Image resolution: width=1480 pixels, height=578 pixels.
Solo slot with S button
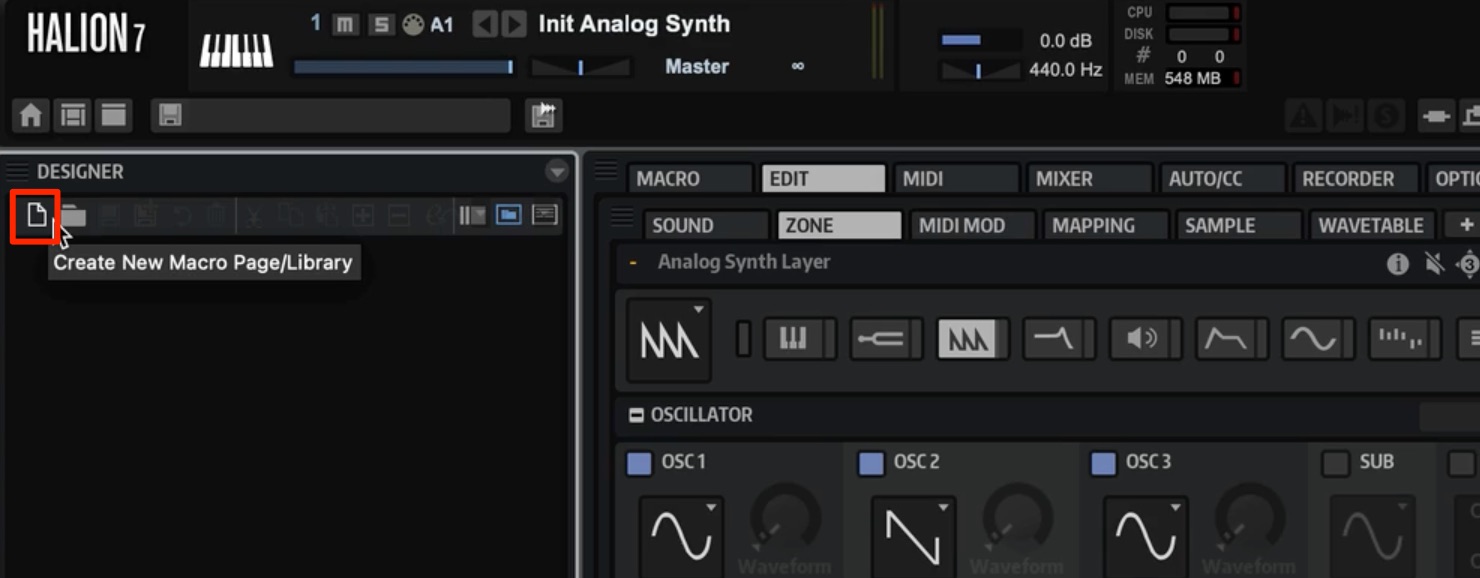(x=381, y=25)
